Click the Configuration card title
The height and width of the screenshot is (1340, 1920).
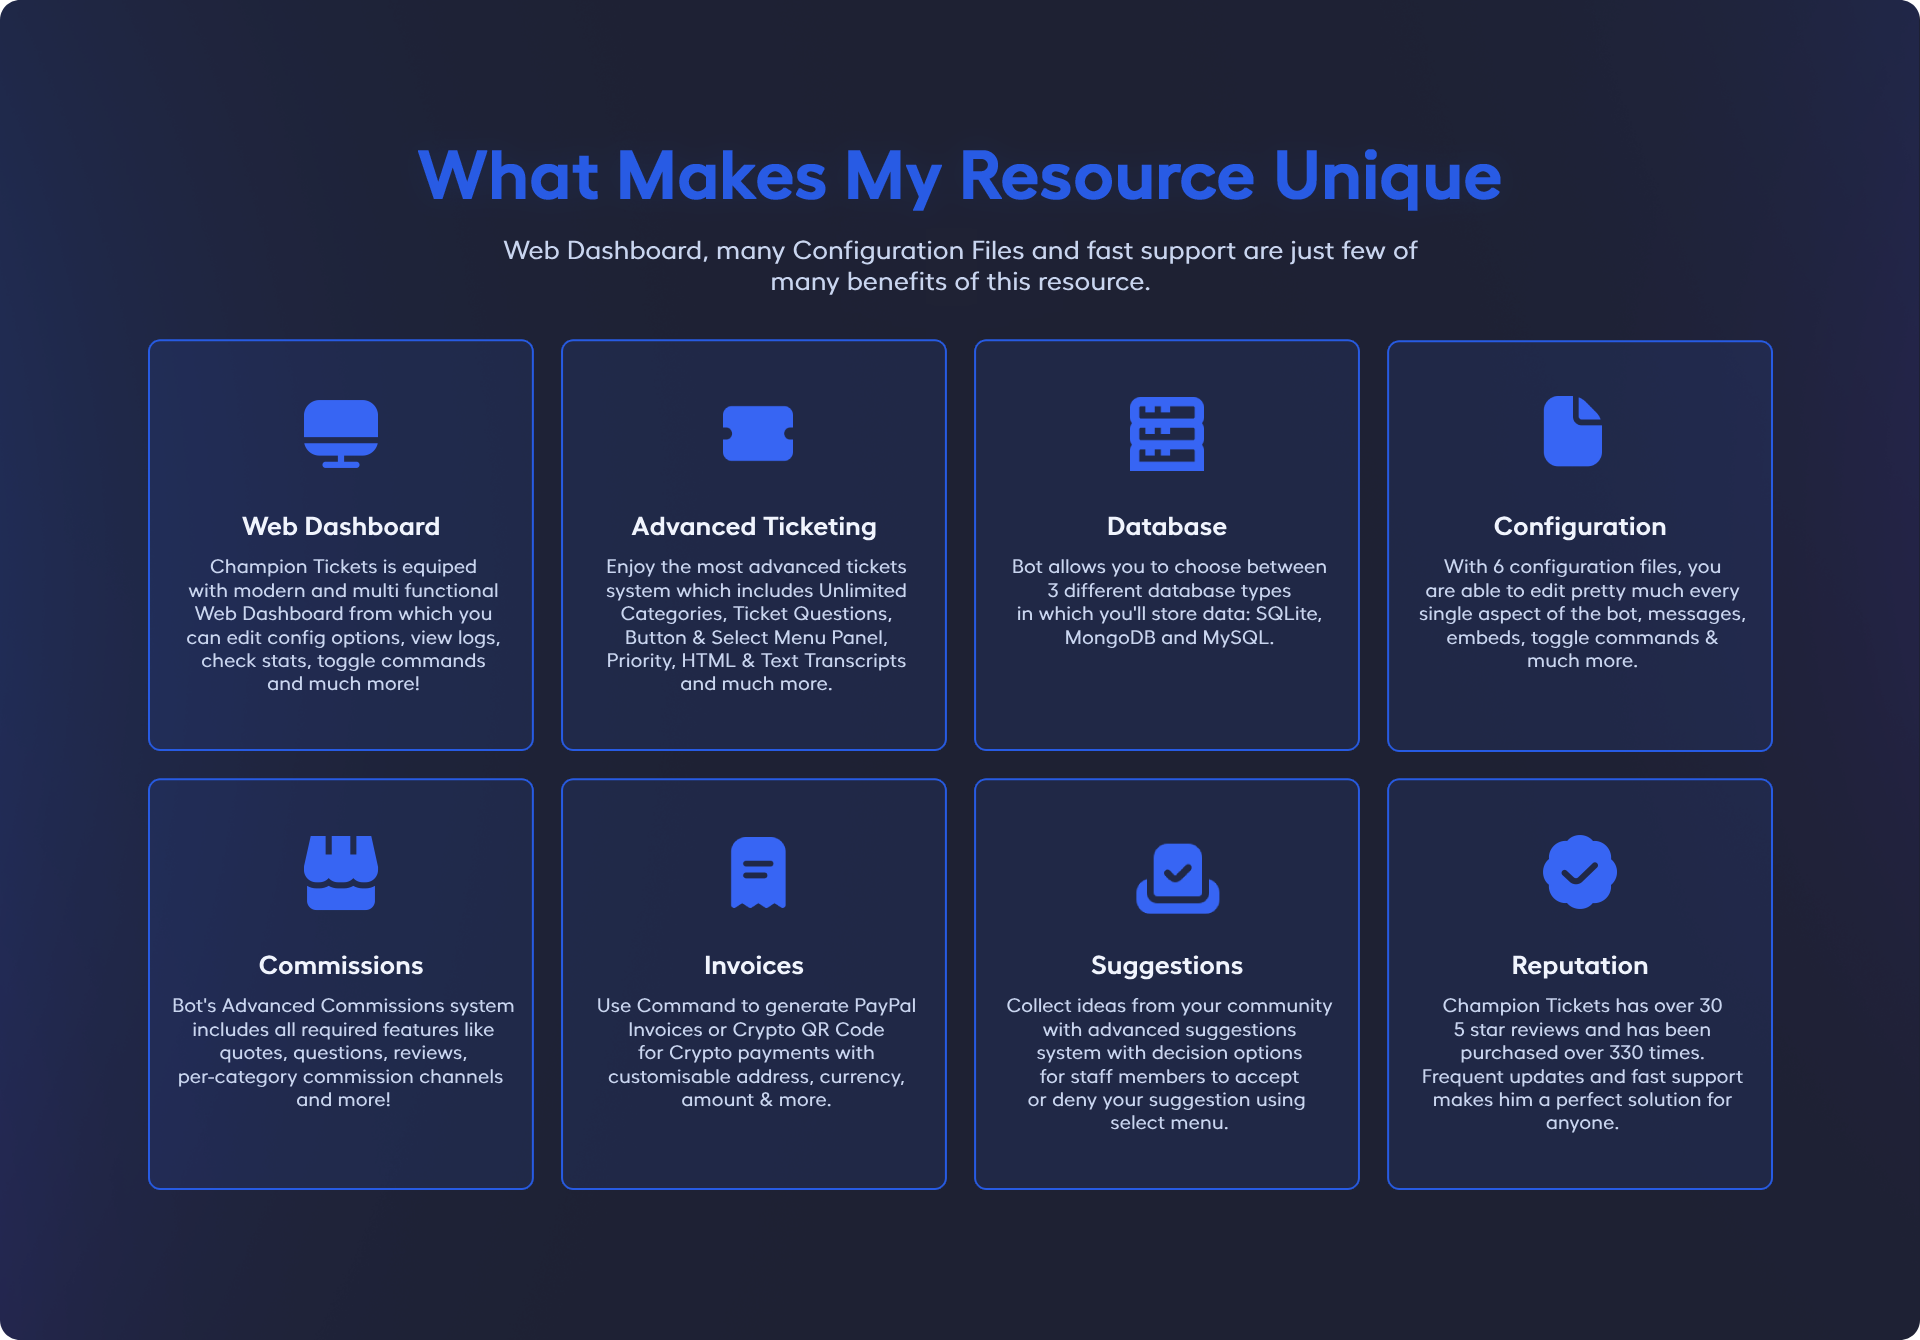tap(1579, 526)
